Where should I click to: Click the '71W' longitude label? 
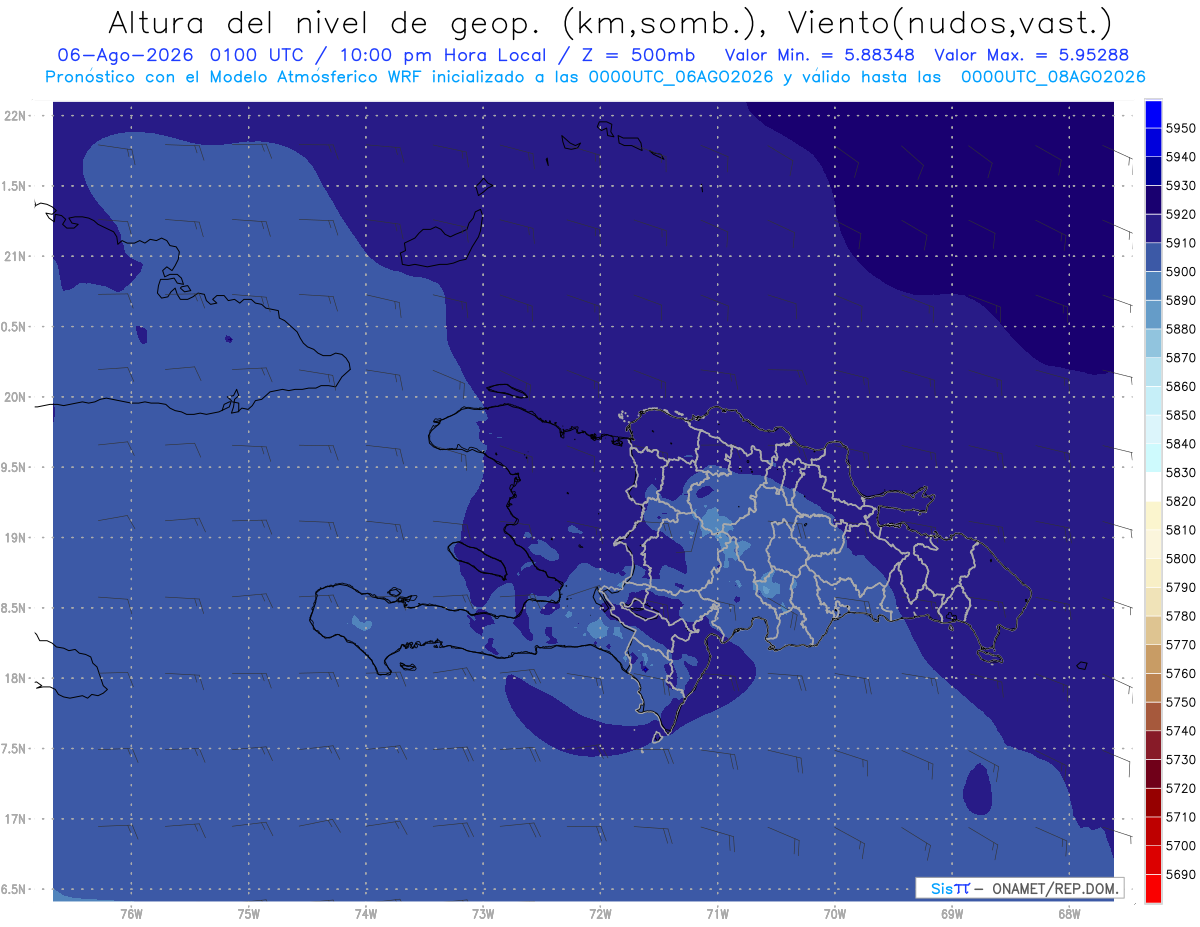tap(717, 914)
